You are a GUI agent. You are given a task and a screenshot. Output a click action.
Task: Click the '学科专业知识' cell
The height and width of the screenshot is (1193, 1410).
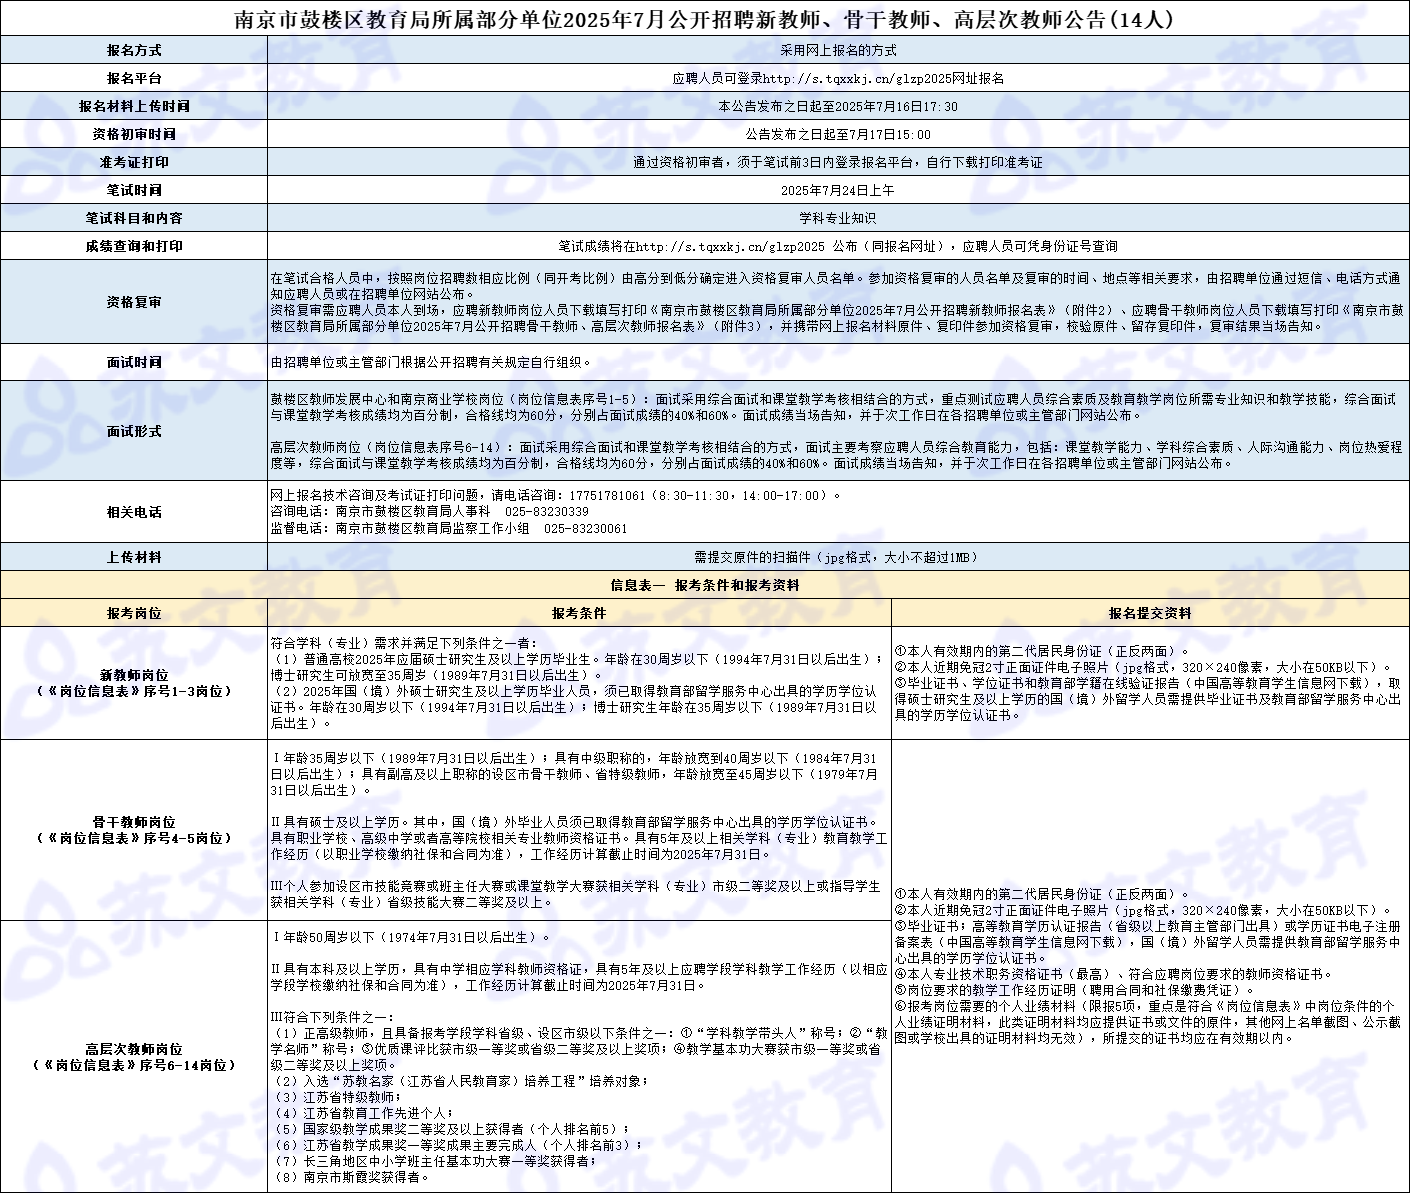(838, 218)
